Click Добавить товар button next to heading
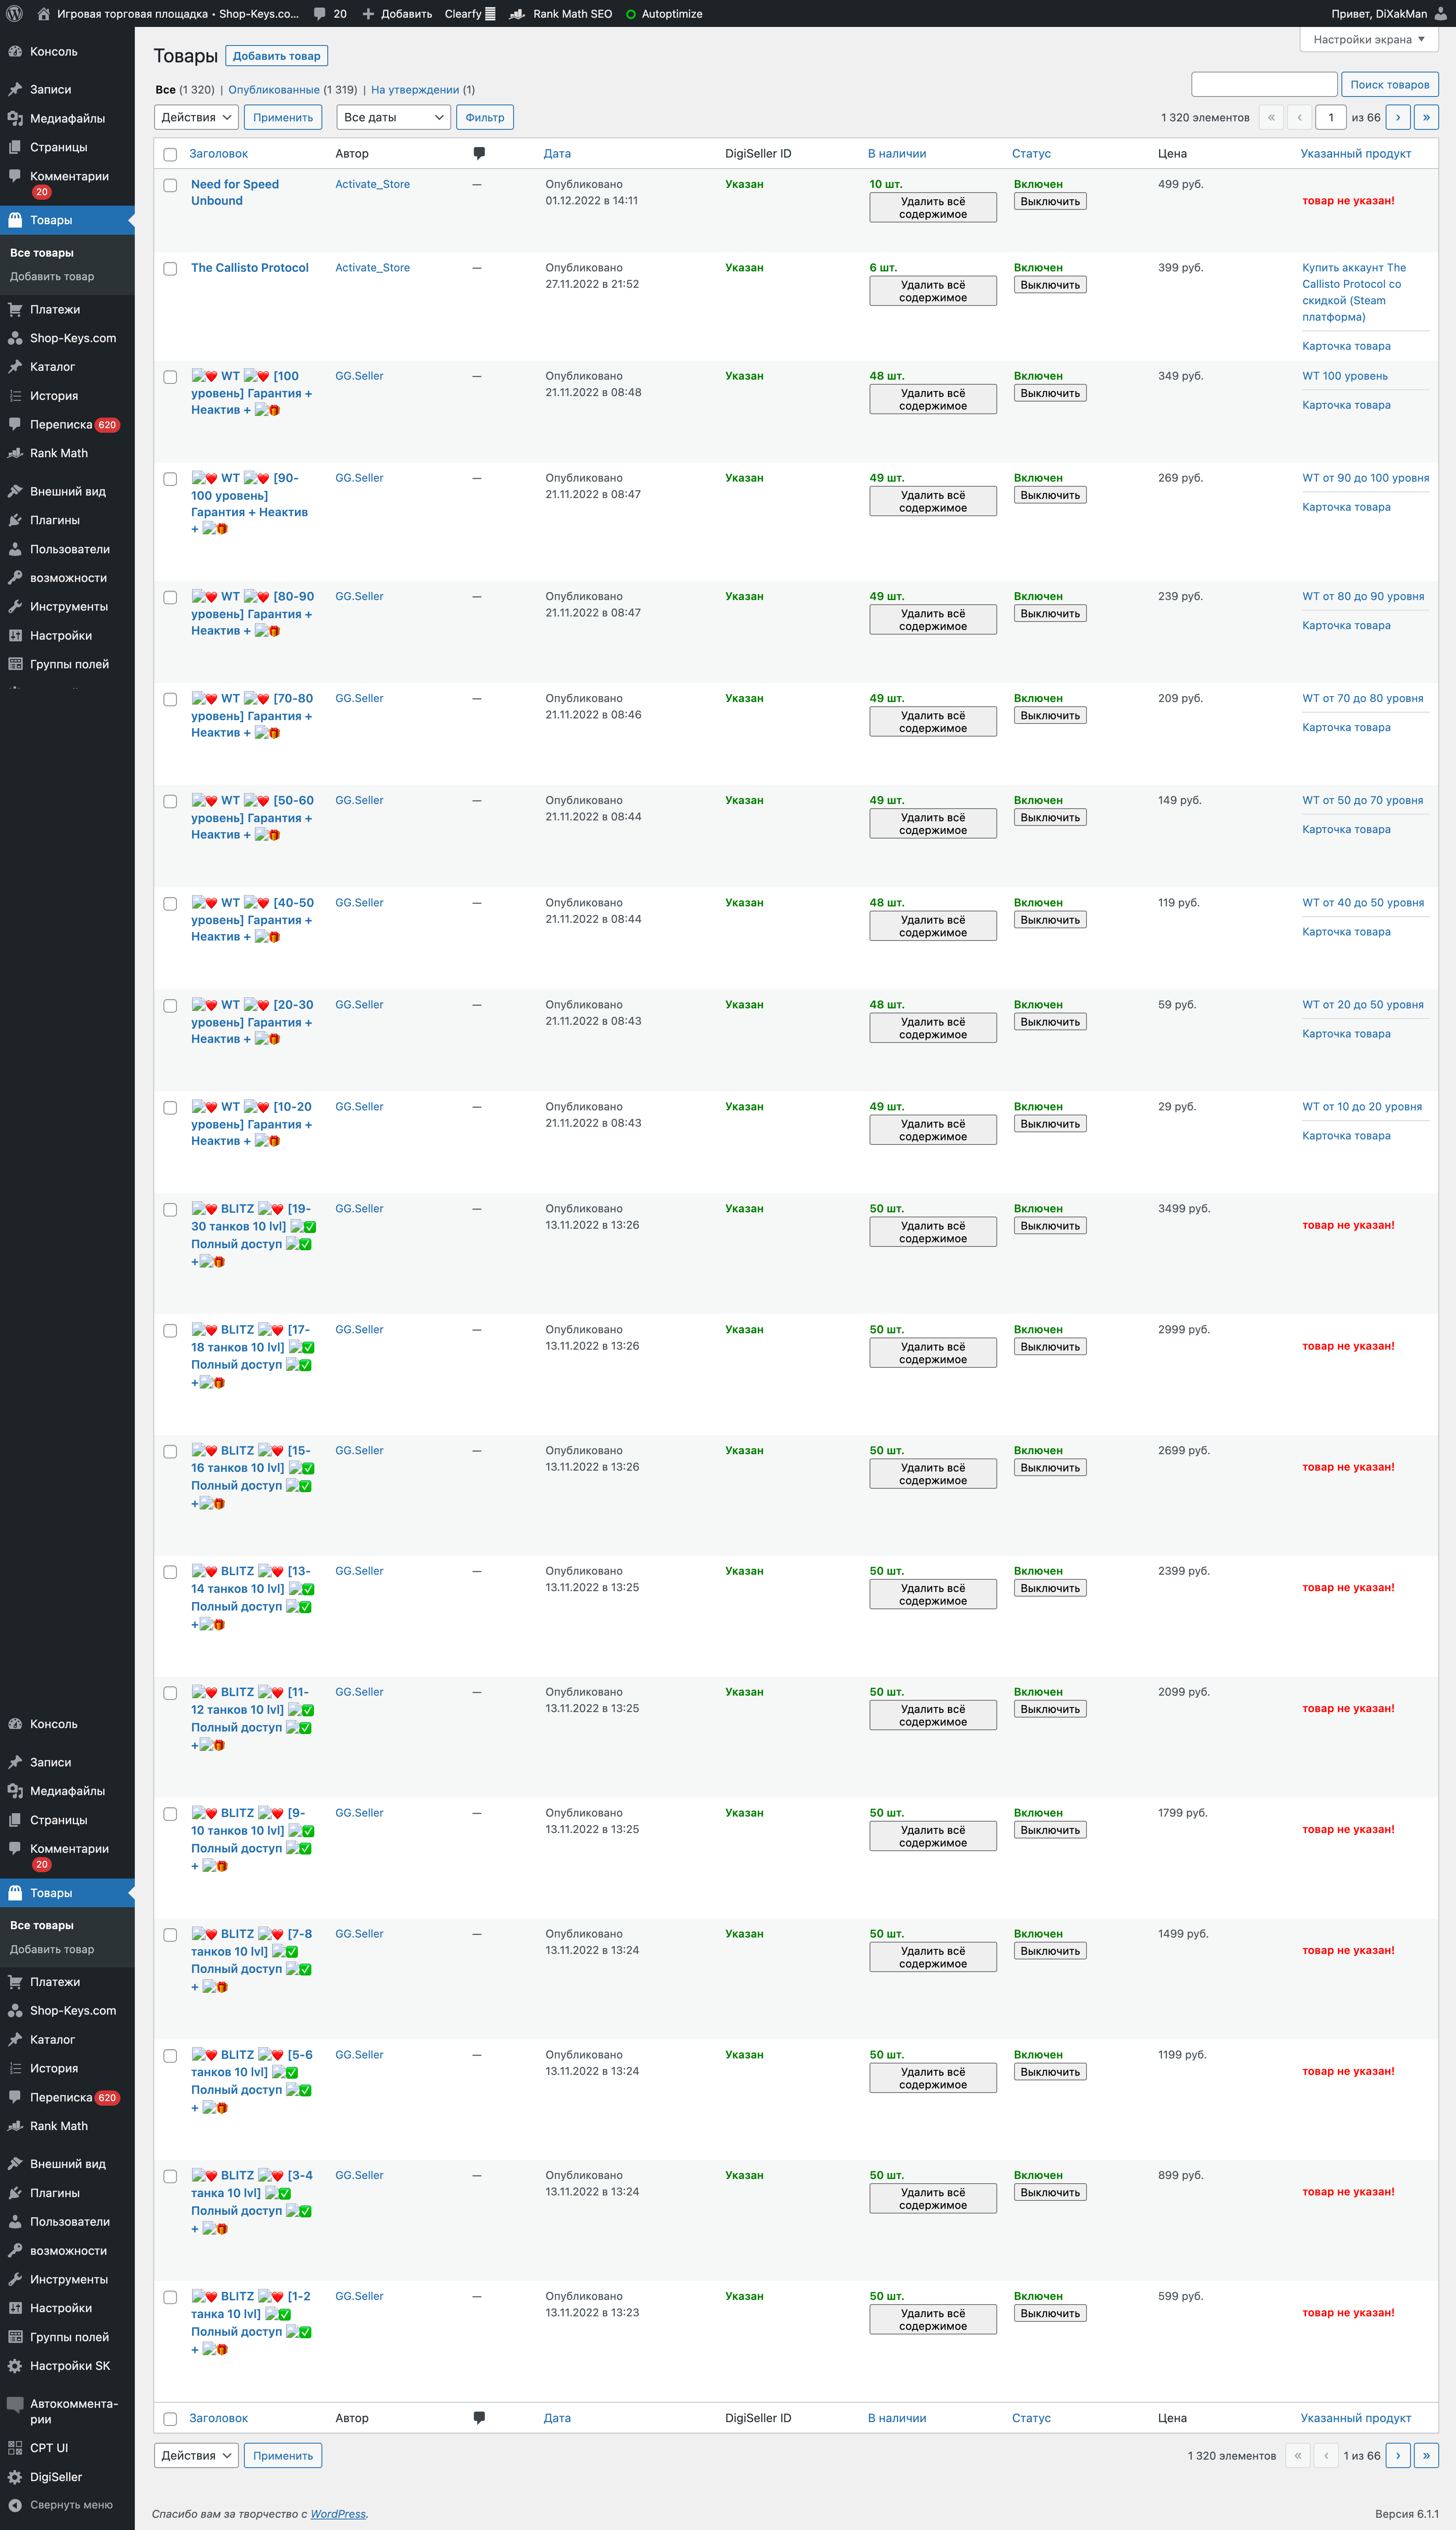Viewport: 1456px width, 2530px height. click(x=277, y=56)
